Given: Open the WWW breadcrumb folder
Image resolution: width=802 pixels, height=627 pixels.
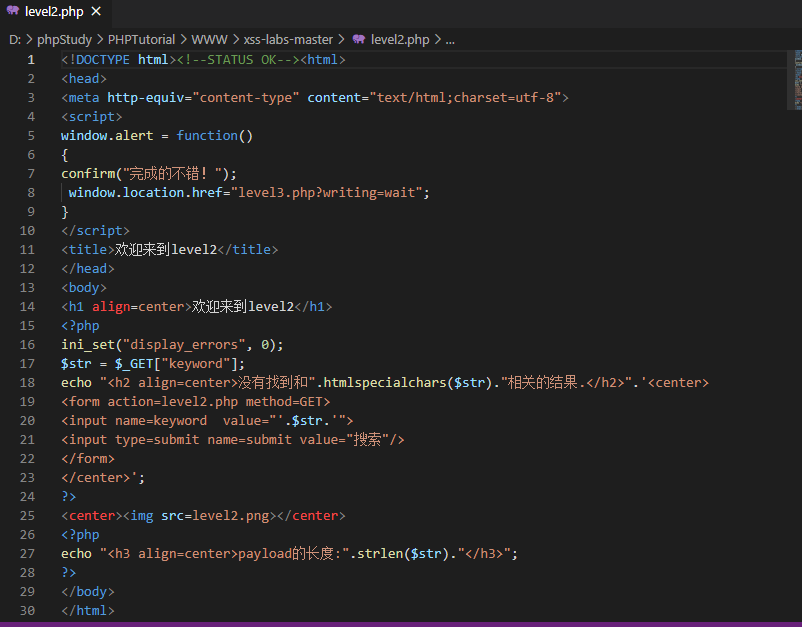Looking at the screenshot, I should [209, 39].
